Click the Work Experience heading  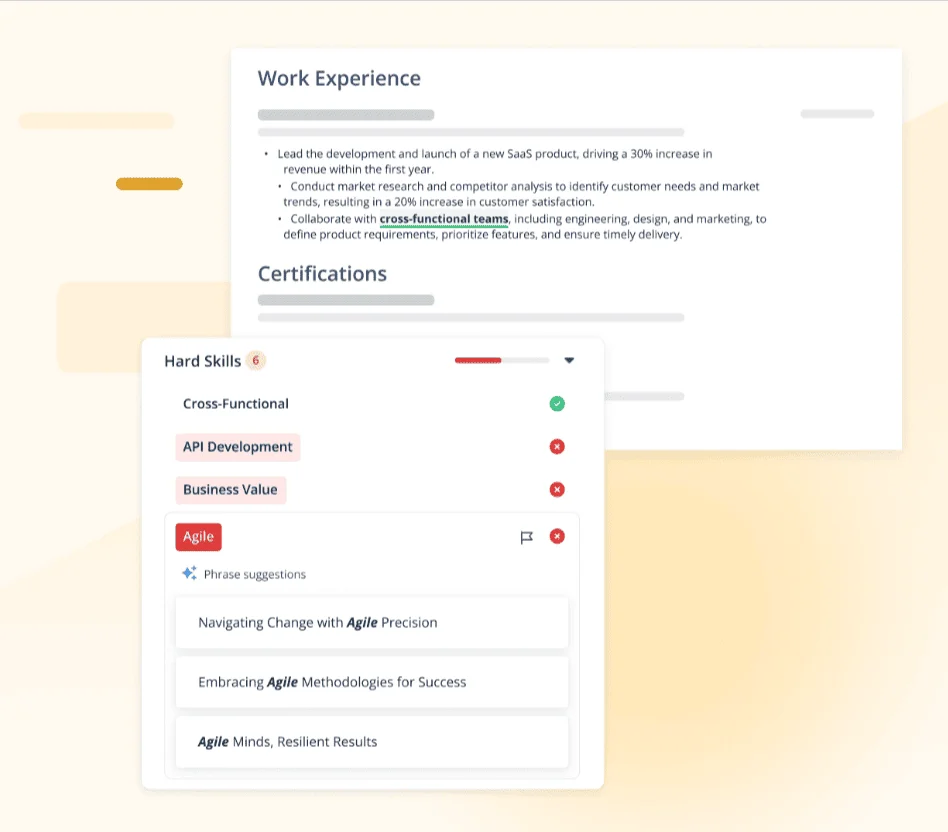pyautogui.click(x=339, y=79)
